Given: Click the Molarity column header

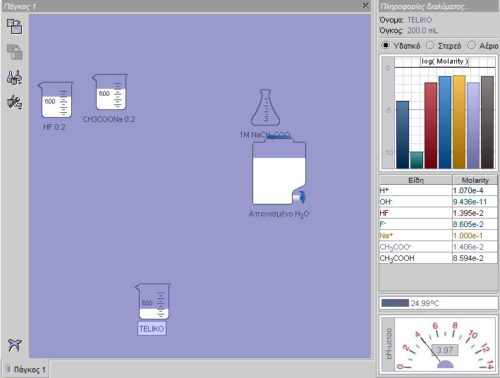Looking at the screenshot, I should point(475,180).
